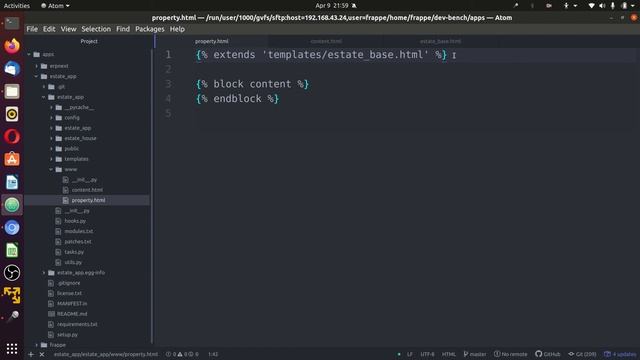Open the Files manager in dock
This screenshot has height=360, width=640.
(12, 91)
